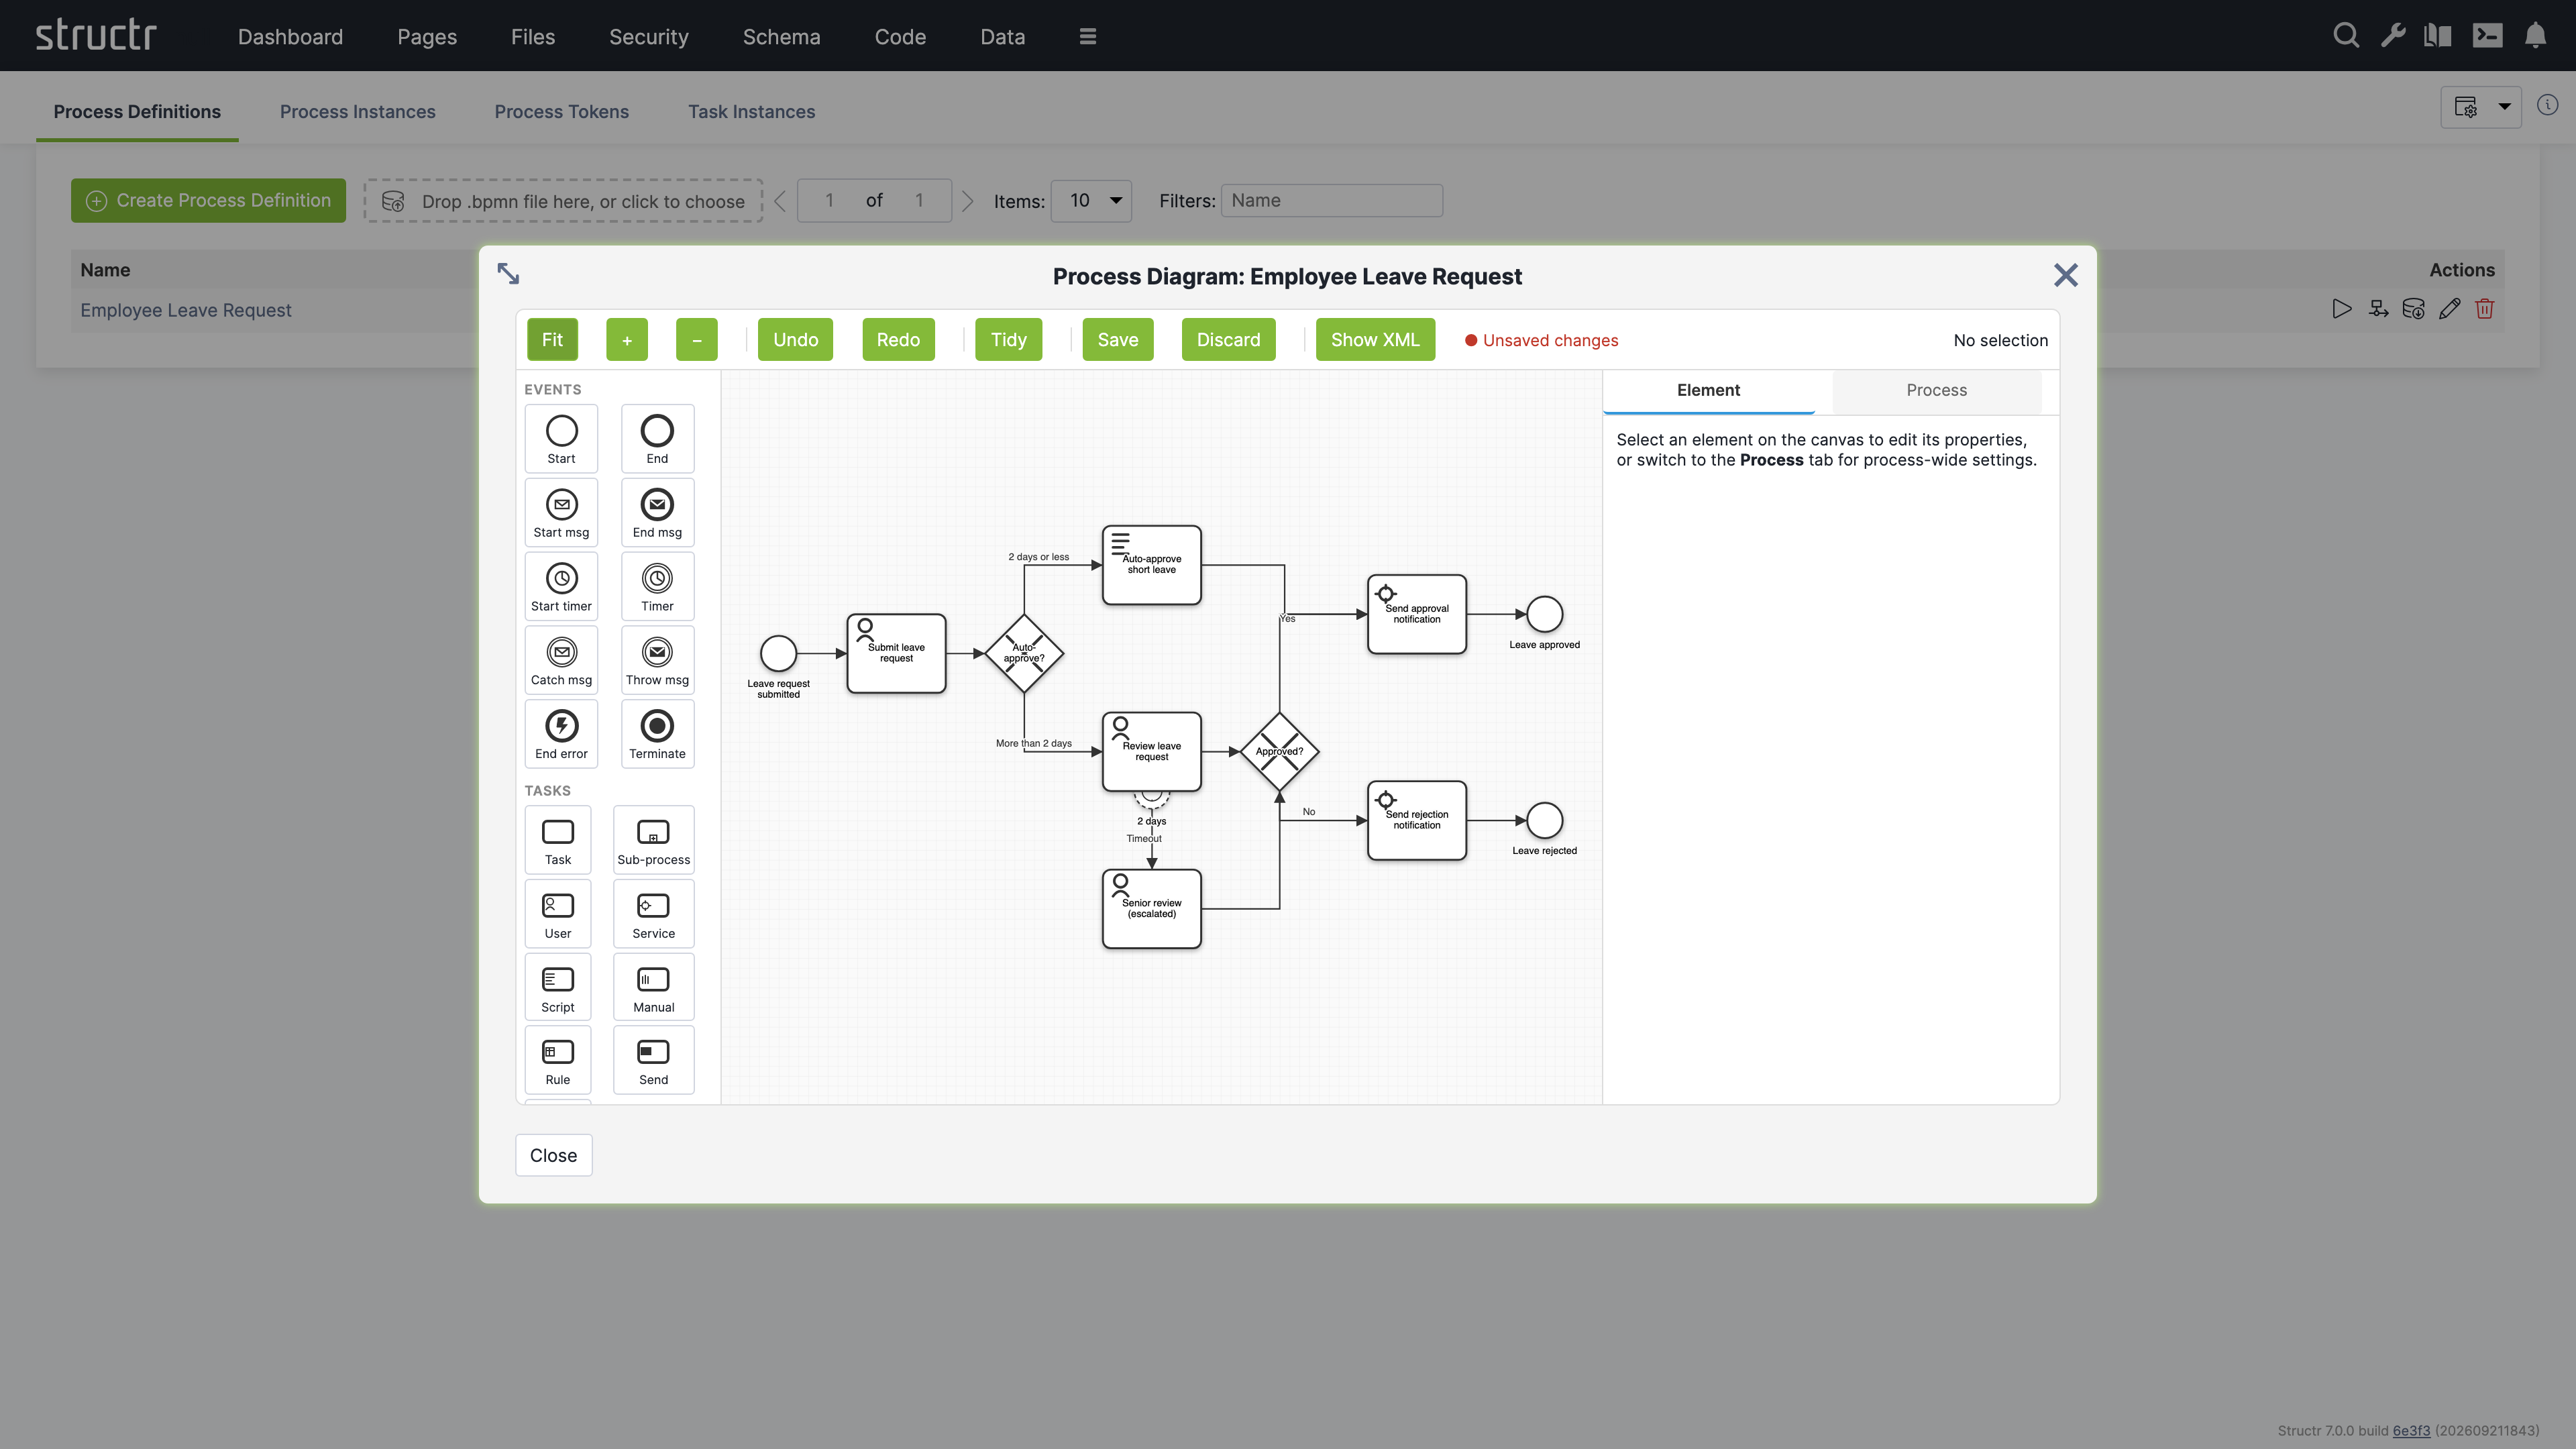Viewport: 2576px width, 1449px height.
Task: Open the Schema menu
Action: point(782,37)
